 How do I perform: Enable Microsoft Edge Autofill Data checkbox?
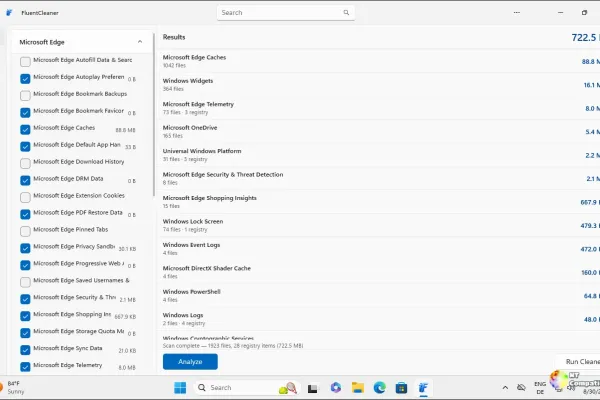tap(25, 61)
